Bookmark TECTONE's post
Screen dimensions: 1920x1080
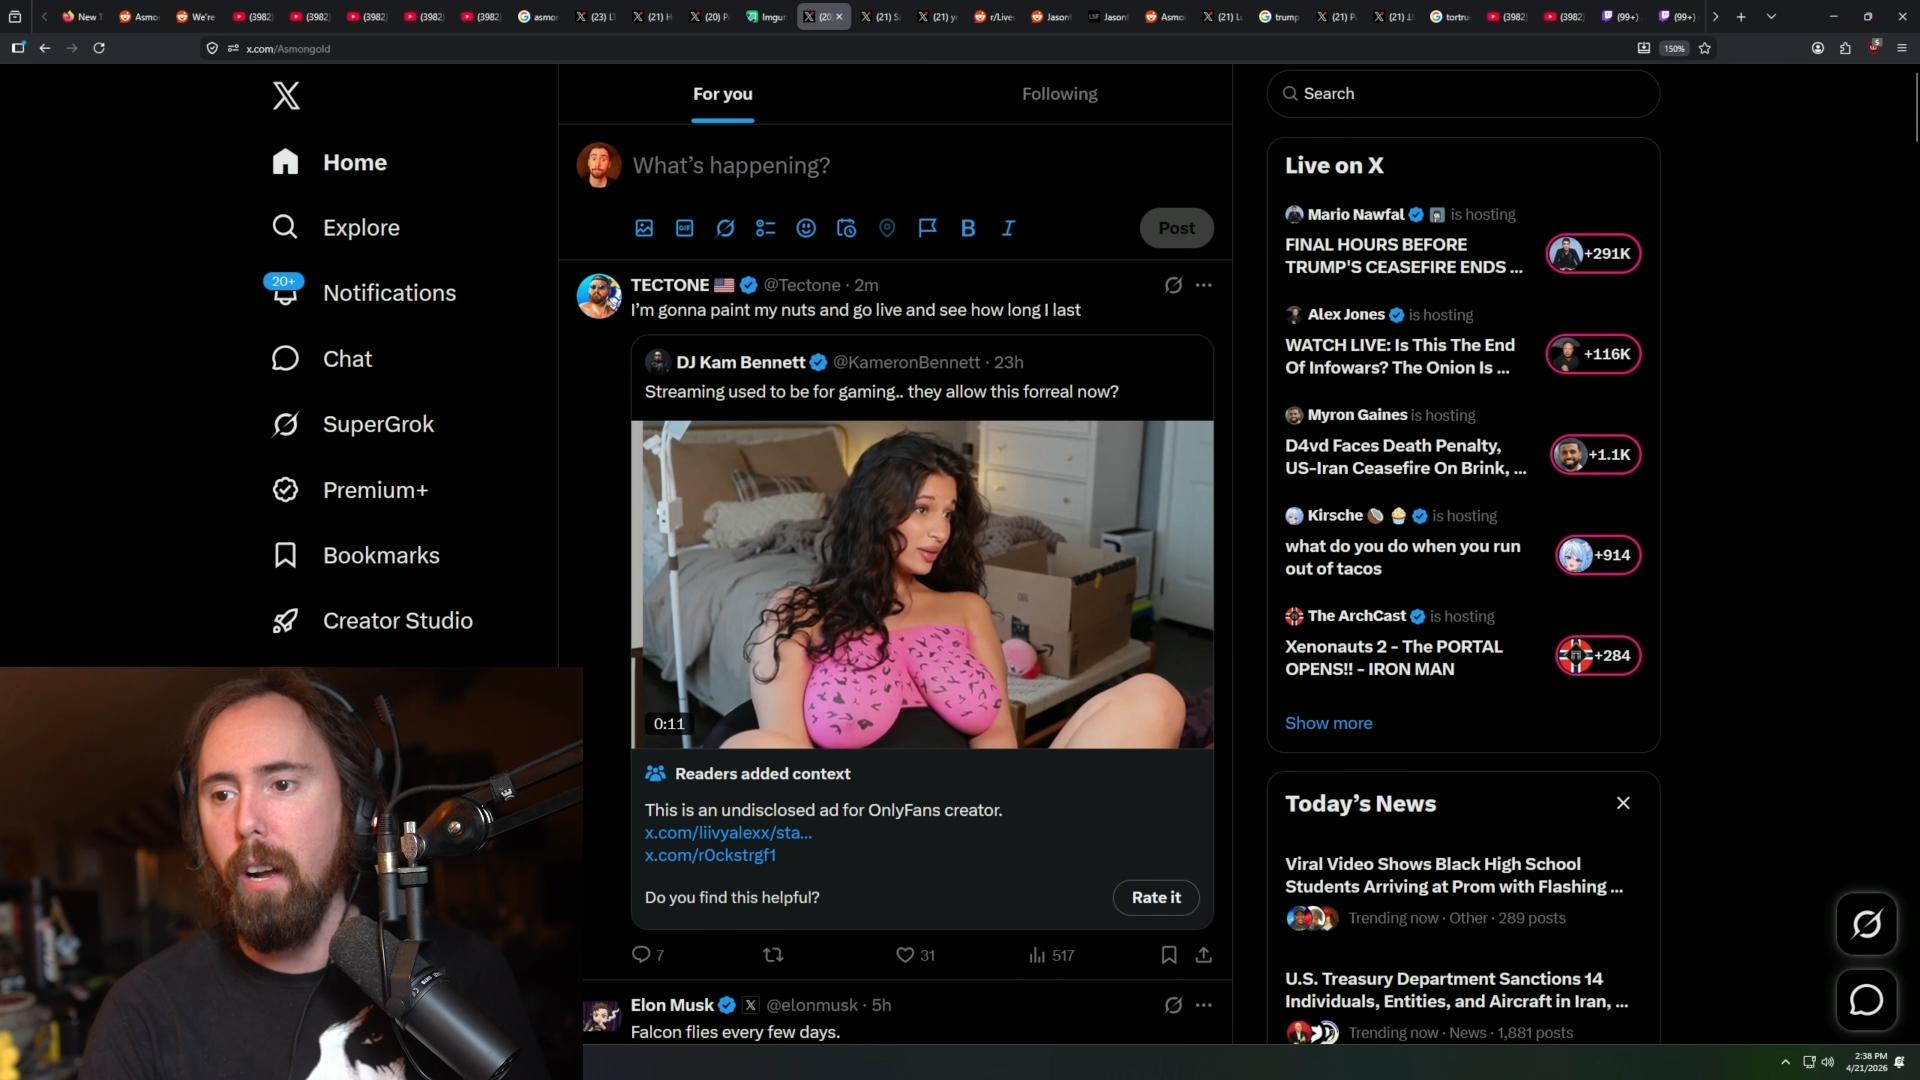1169,955
